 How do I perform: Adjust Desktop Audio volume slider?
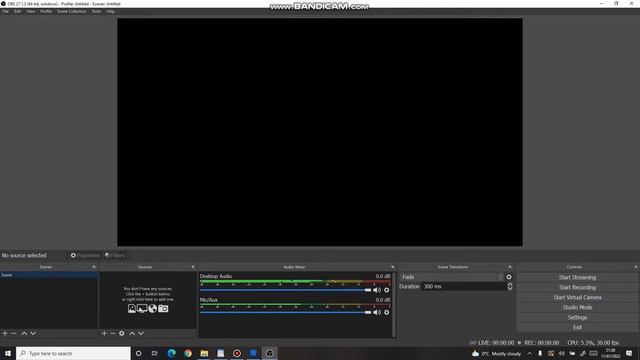285,290
